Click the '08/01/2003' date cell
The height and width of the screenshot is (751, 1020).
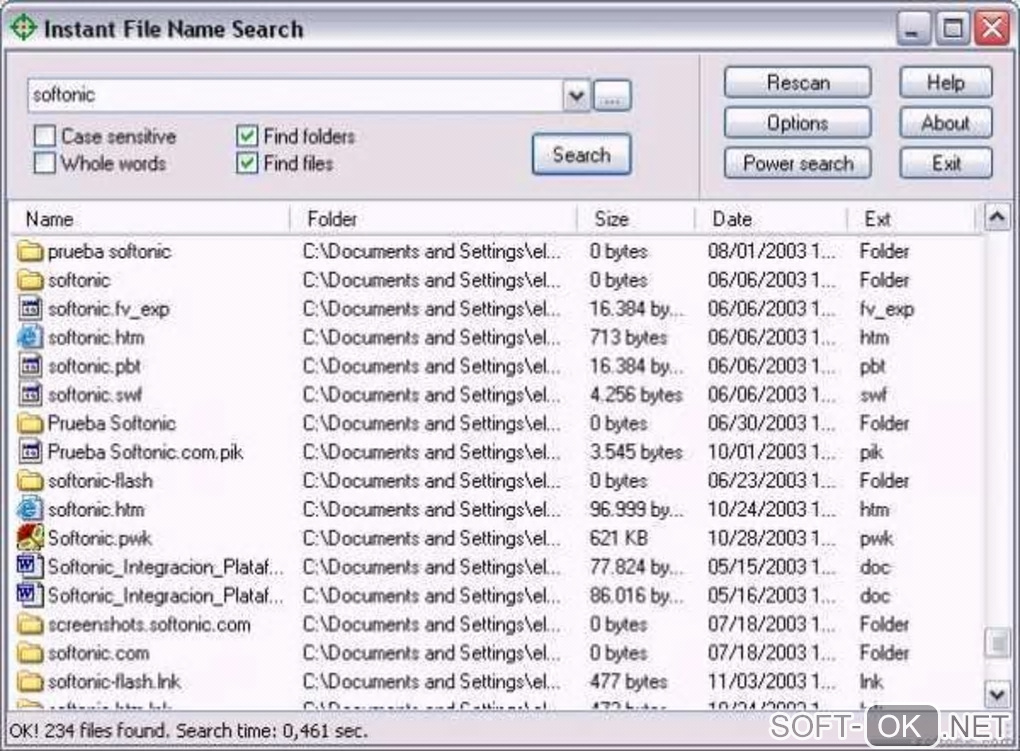pos(772,251)
